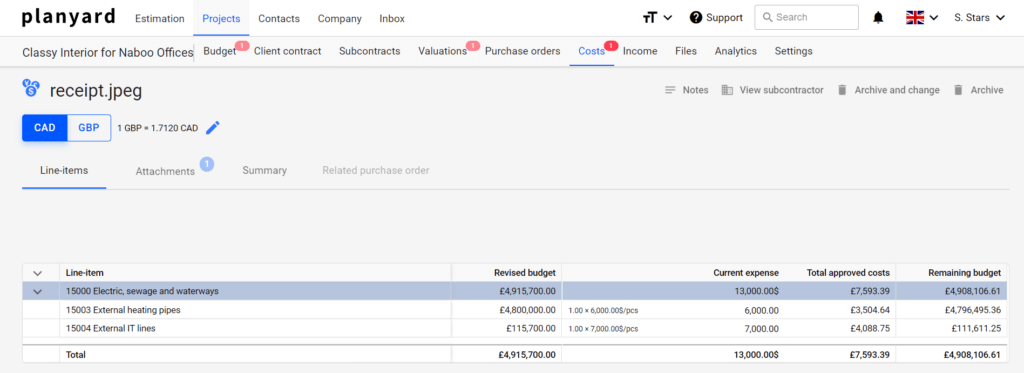This screenshot has height=373, width=1024.
Task: Click the View subcontractor building icon
Action: click(x=727, y=90)
